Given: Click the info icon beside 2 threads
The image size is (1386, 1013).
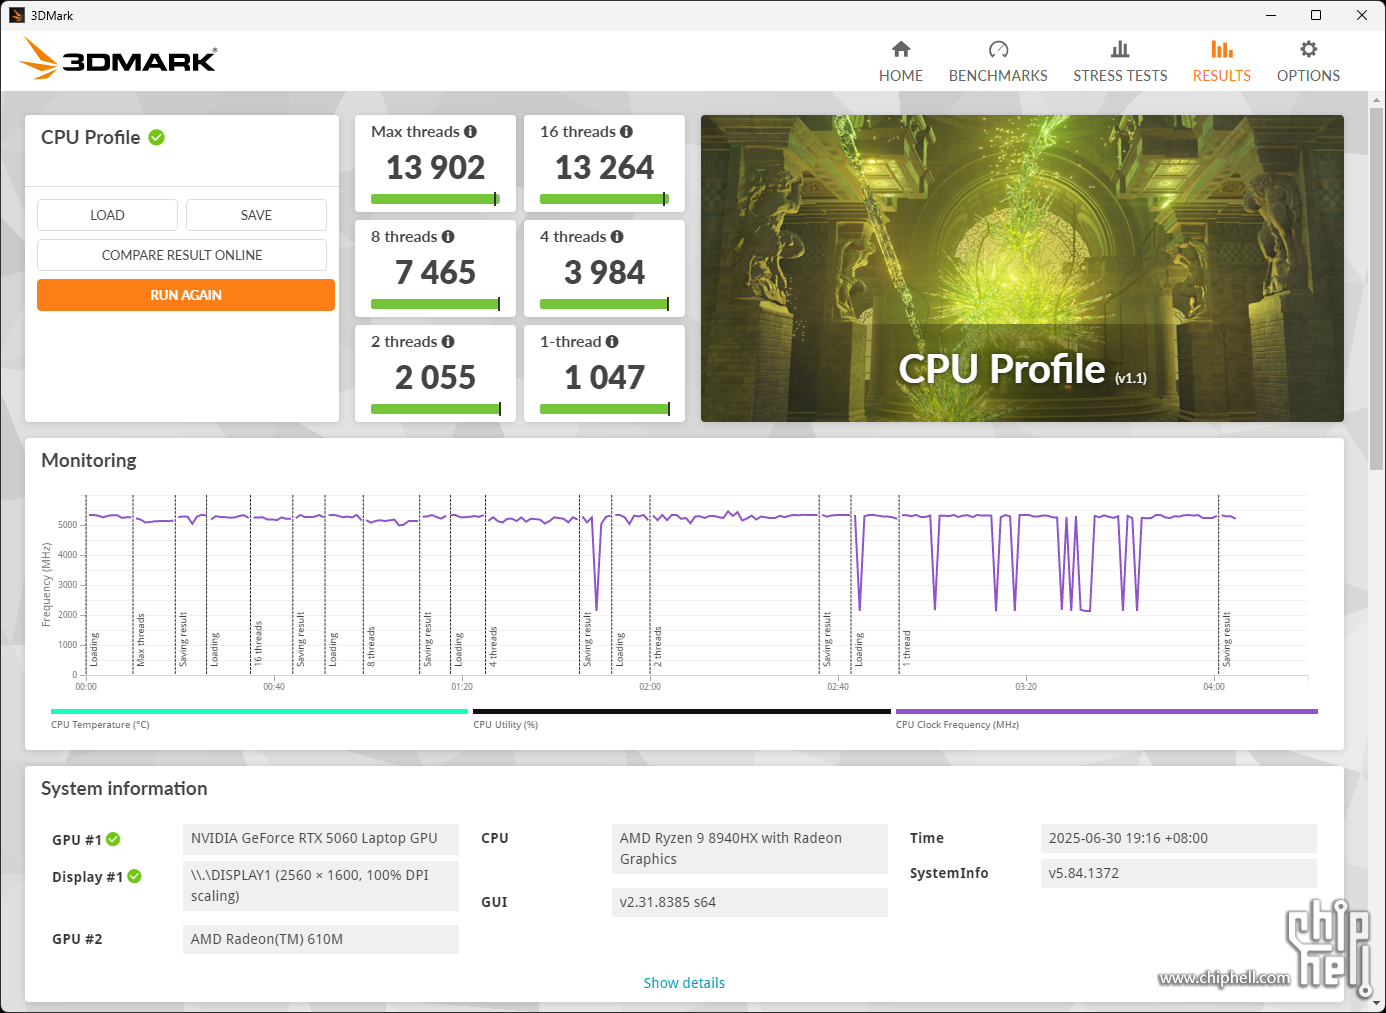Looking at the screenshot, I should [448, 342].
